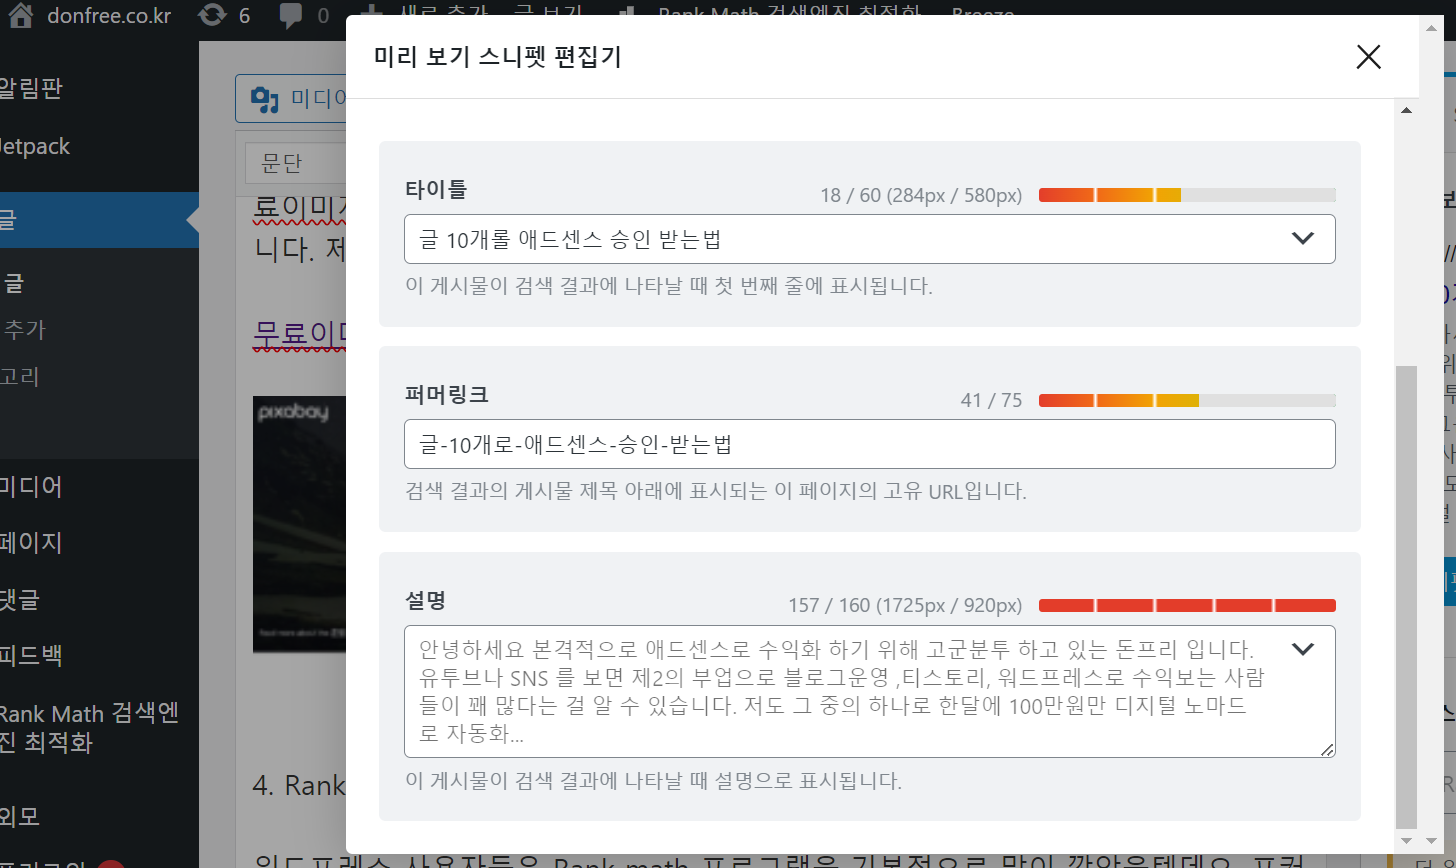Click the 미디어 add media button
This screenshot has height=868, width=1456.
[x=292, y=99]
